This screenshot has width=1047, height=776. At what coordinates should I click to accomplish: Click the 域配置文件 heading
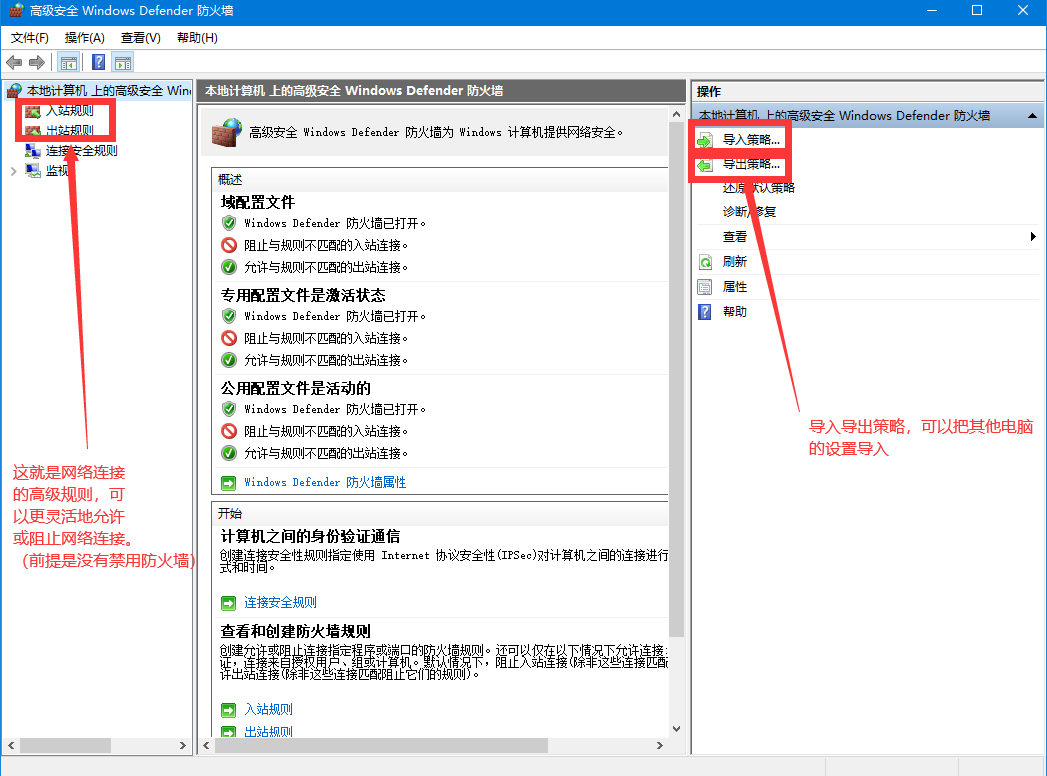pos(258,202)
